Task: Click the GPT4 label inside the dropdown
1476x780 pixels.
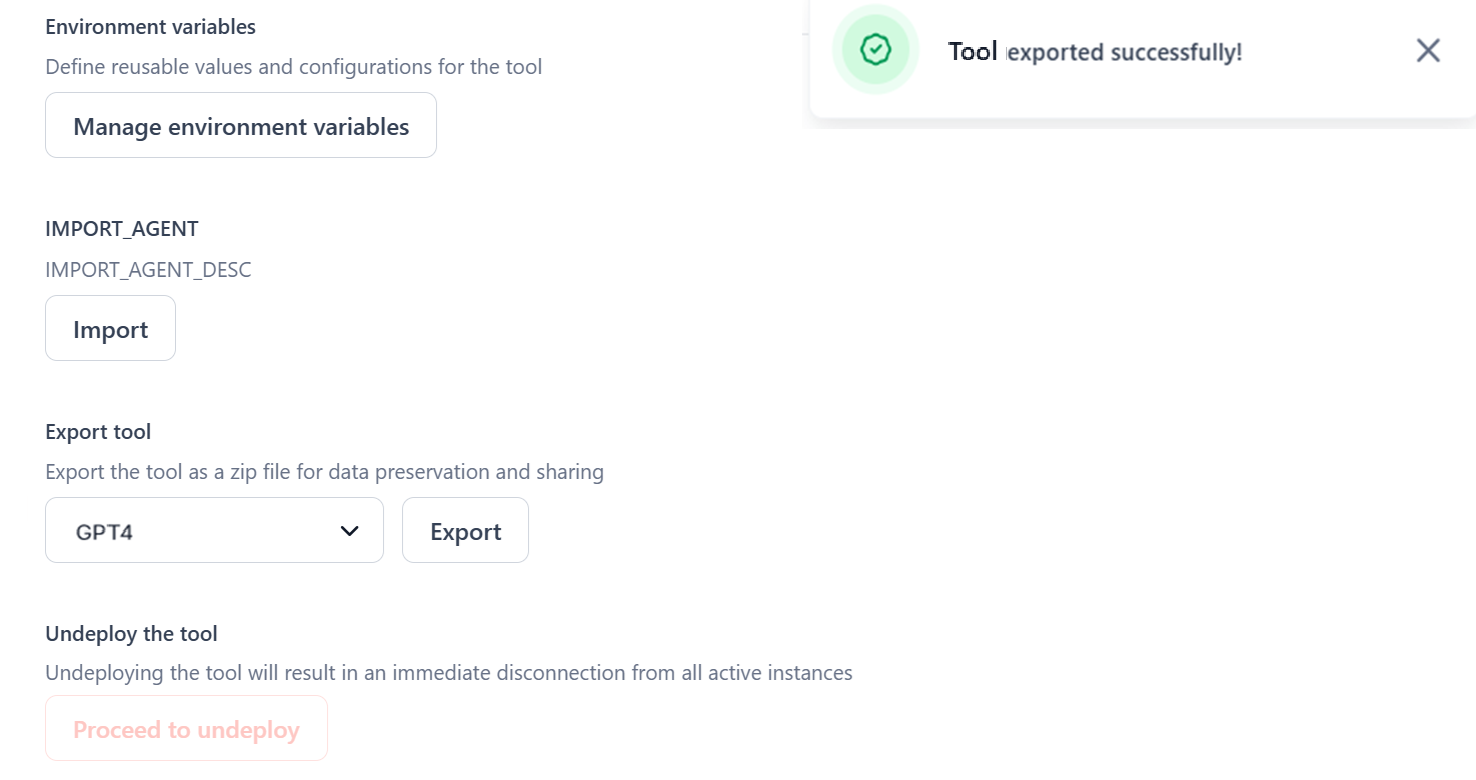Action: 105,532
